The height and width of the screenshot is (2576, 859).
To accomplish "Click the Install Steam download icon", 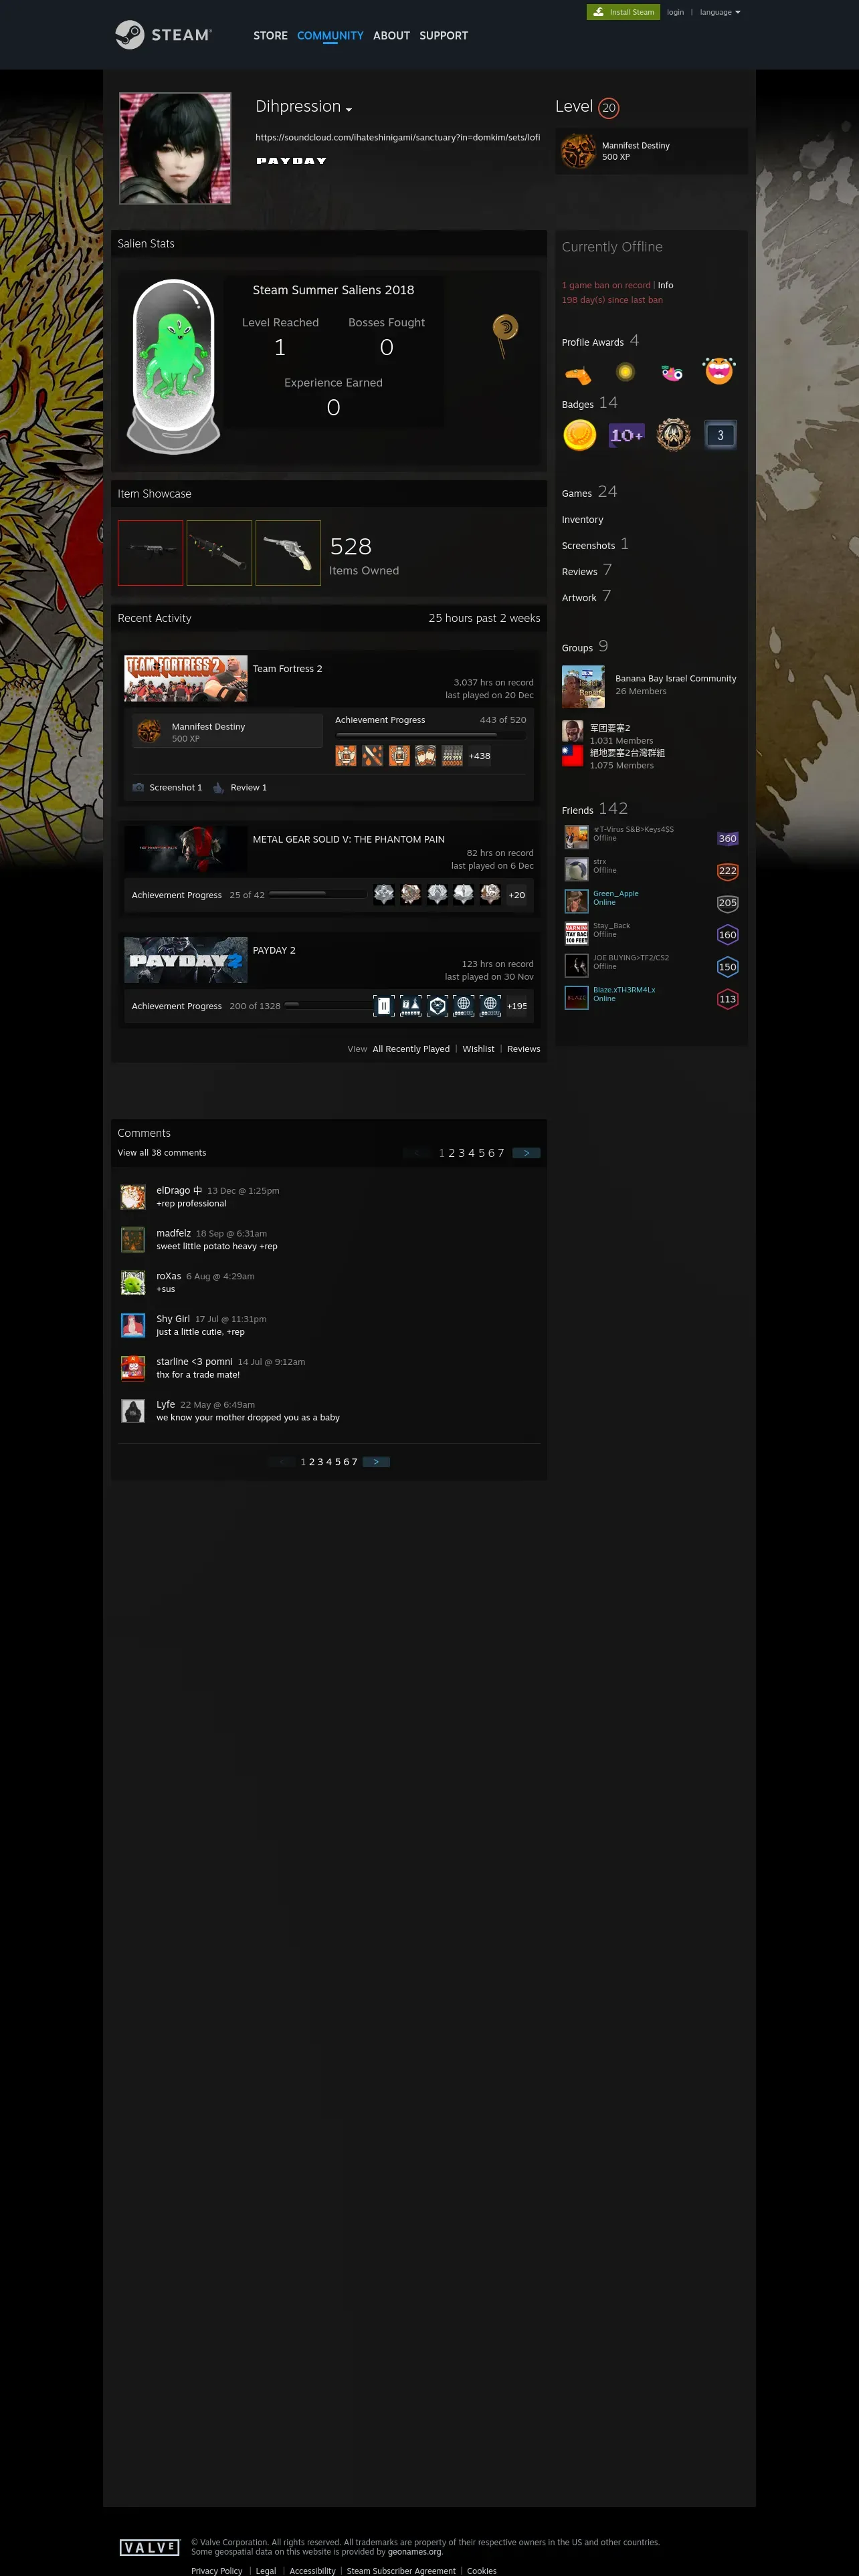I will (x=599, y=12).
